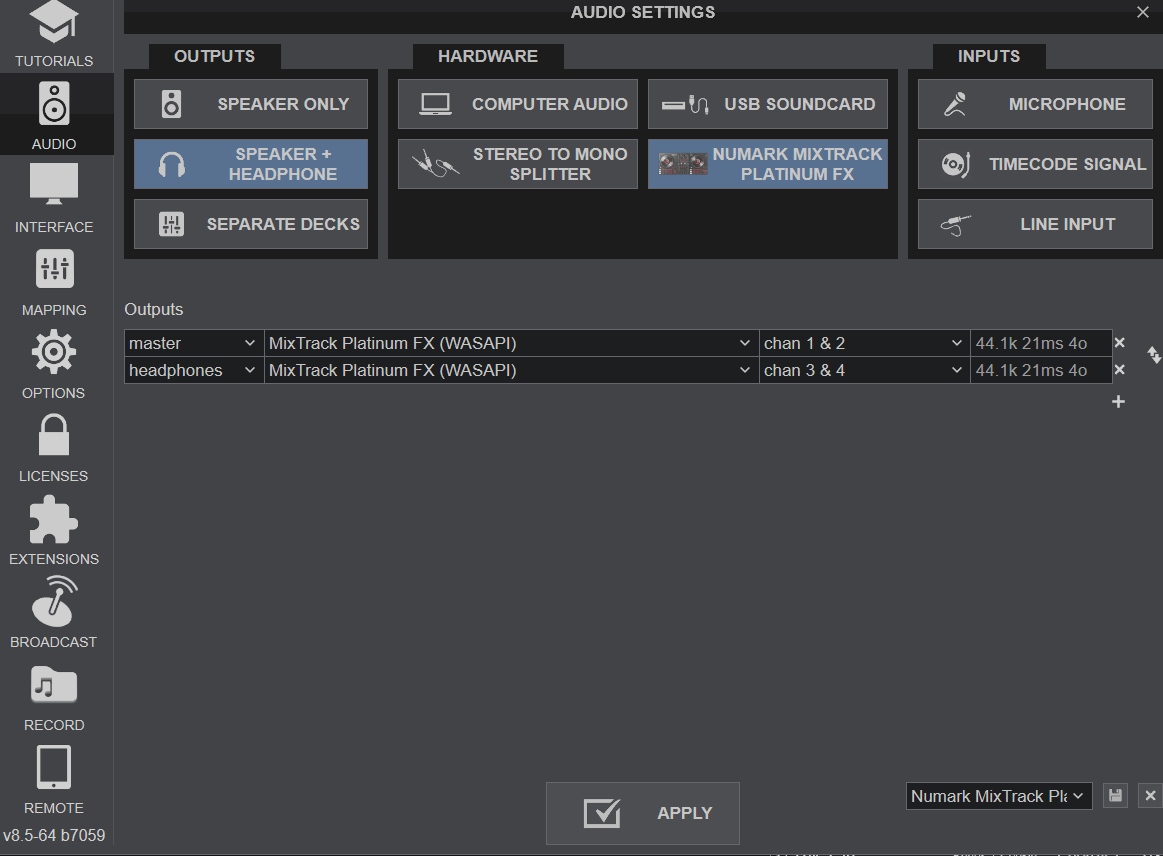The image size is (1163, 856).
Task: Close the Audio Settings window
Action: pyautogui.click(x=1142, y=12)
